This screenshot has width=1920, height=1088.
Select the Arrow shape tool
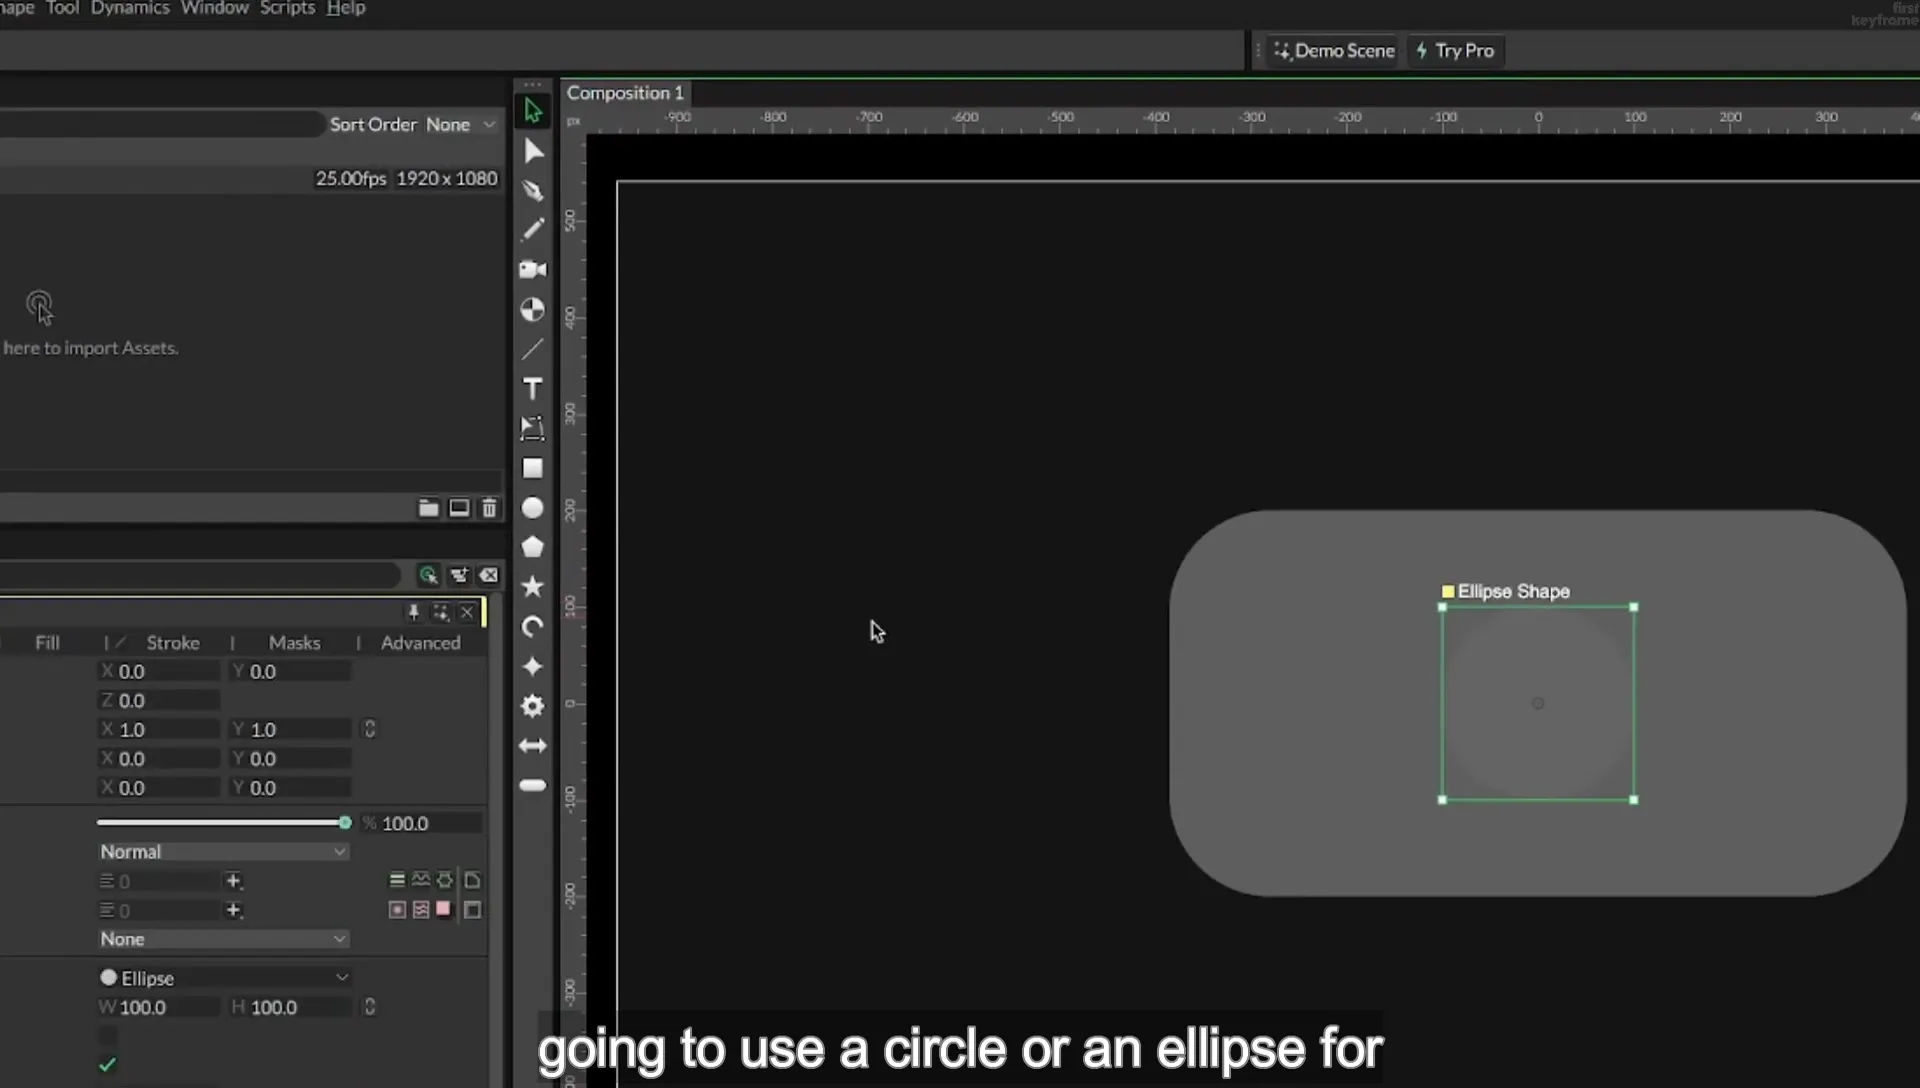[x=533, y=746]
